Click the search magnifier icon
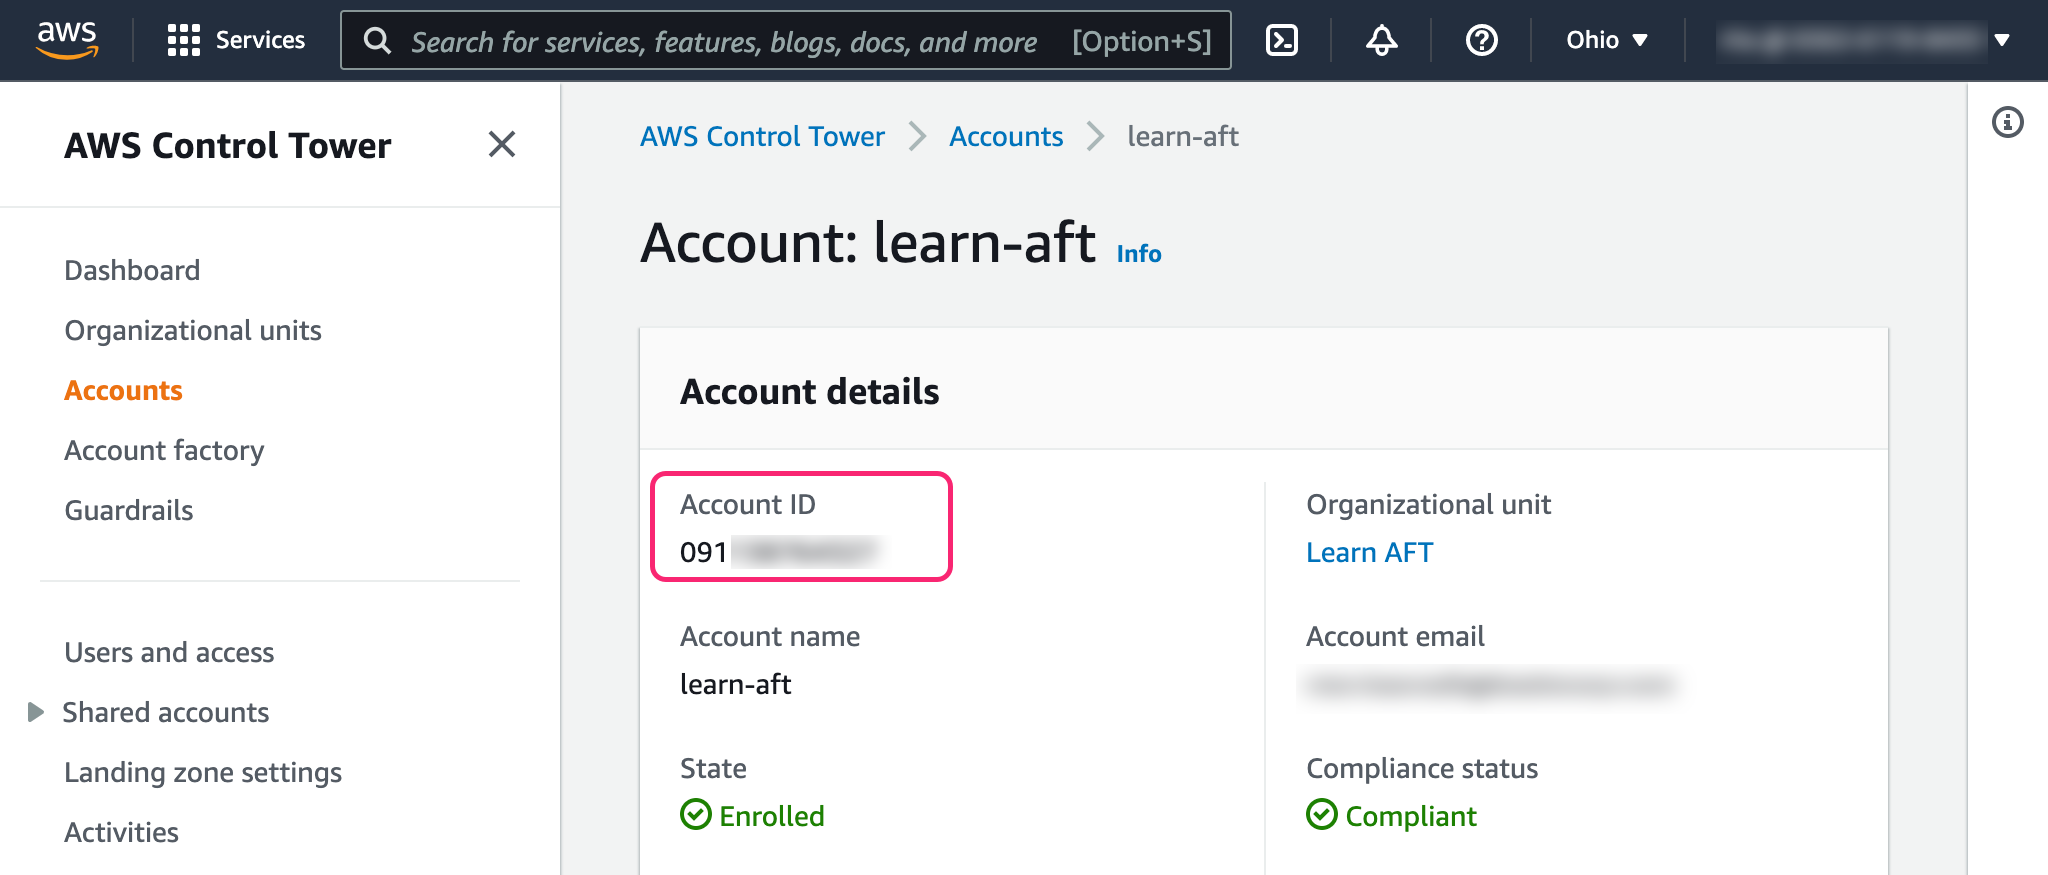The image size is (2048, 875). click(x=377, y=41)
